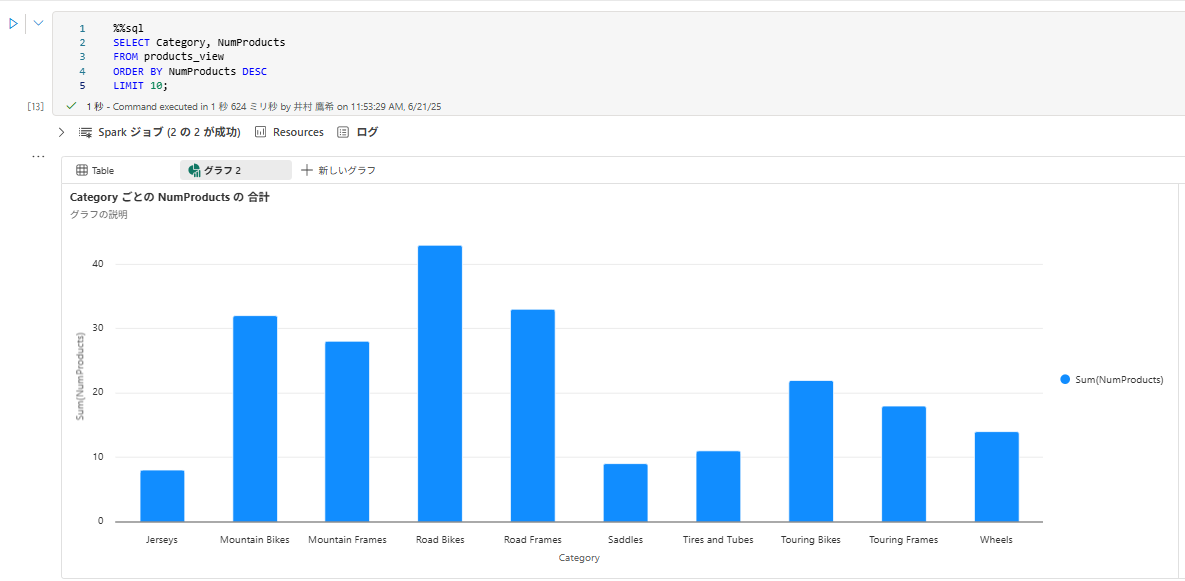Click the [13] execution count label

(x=36, y=107)
